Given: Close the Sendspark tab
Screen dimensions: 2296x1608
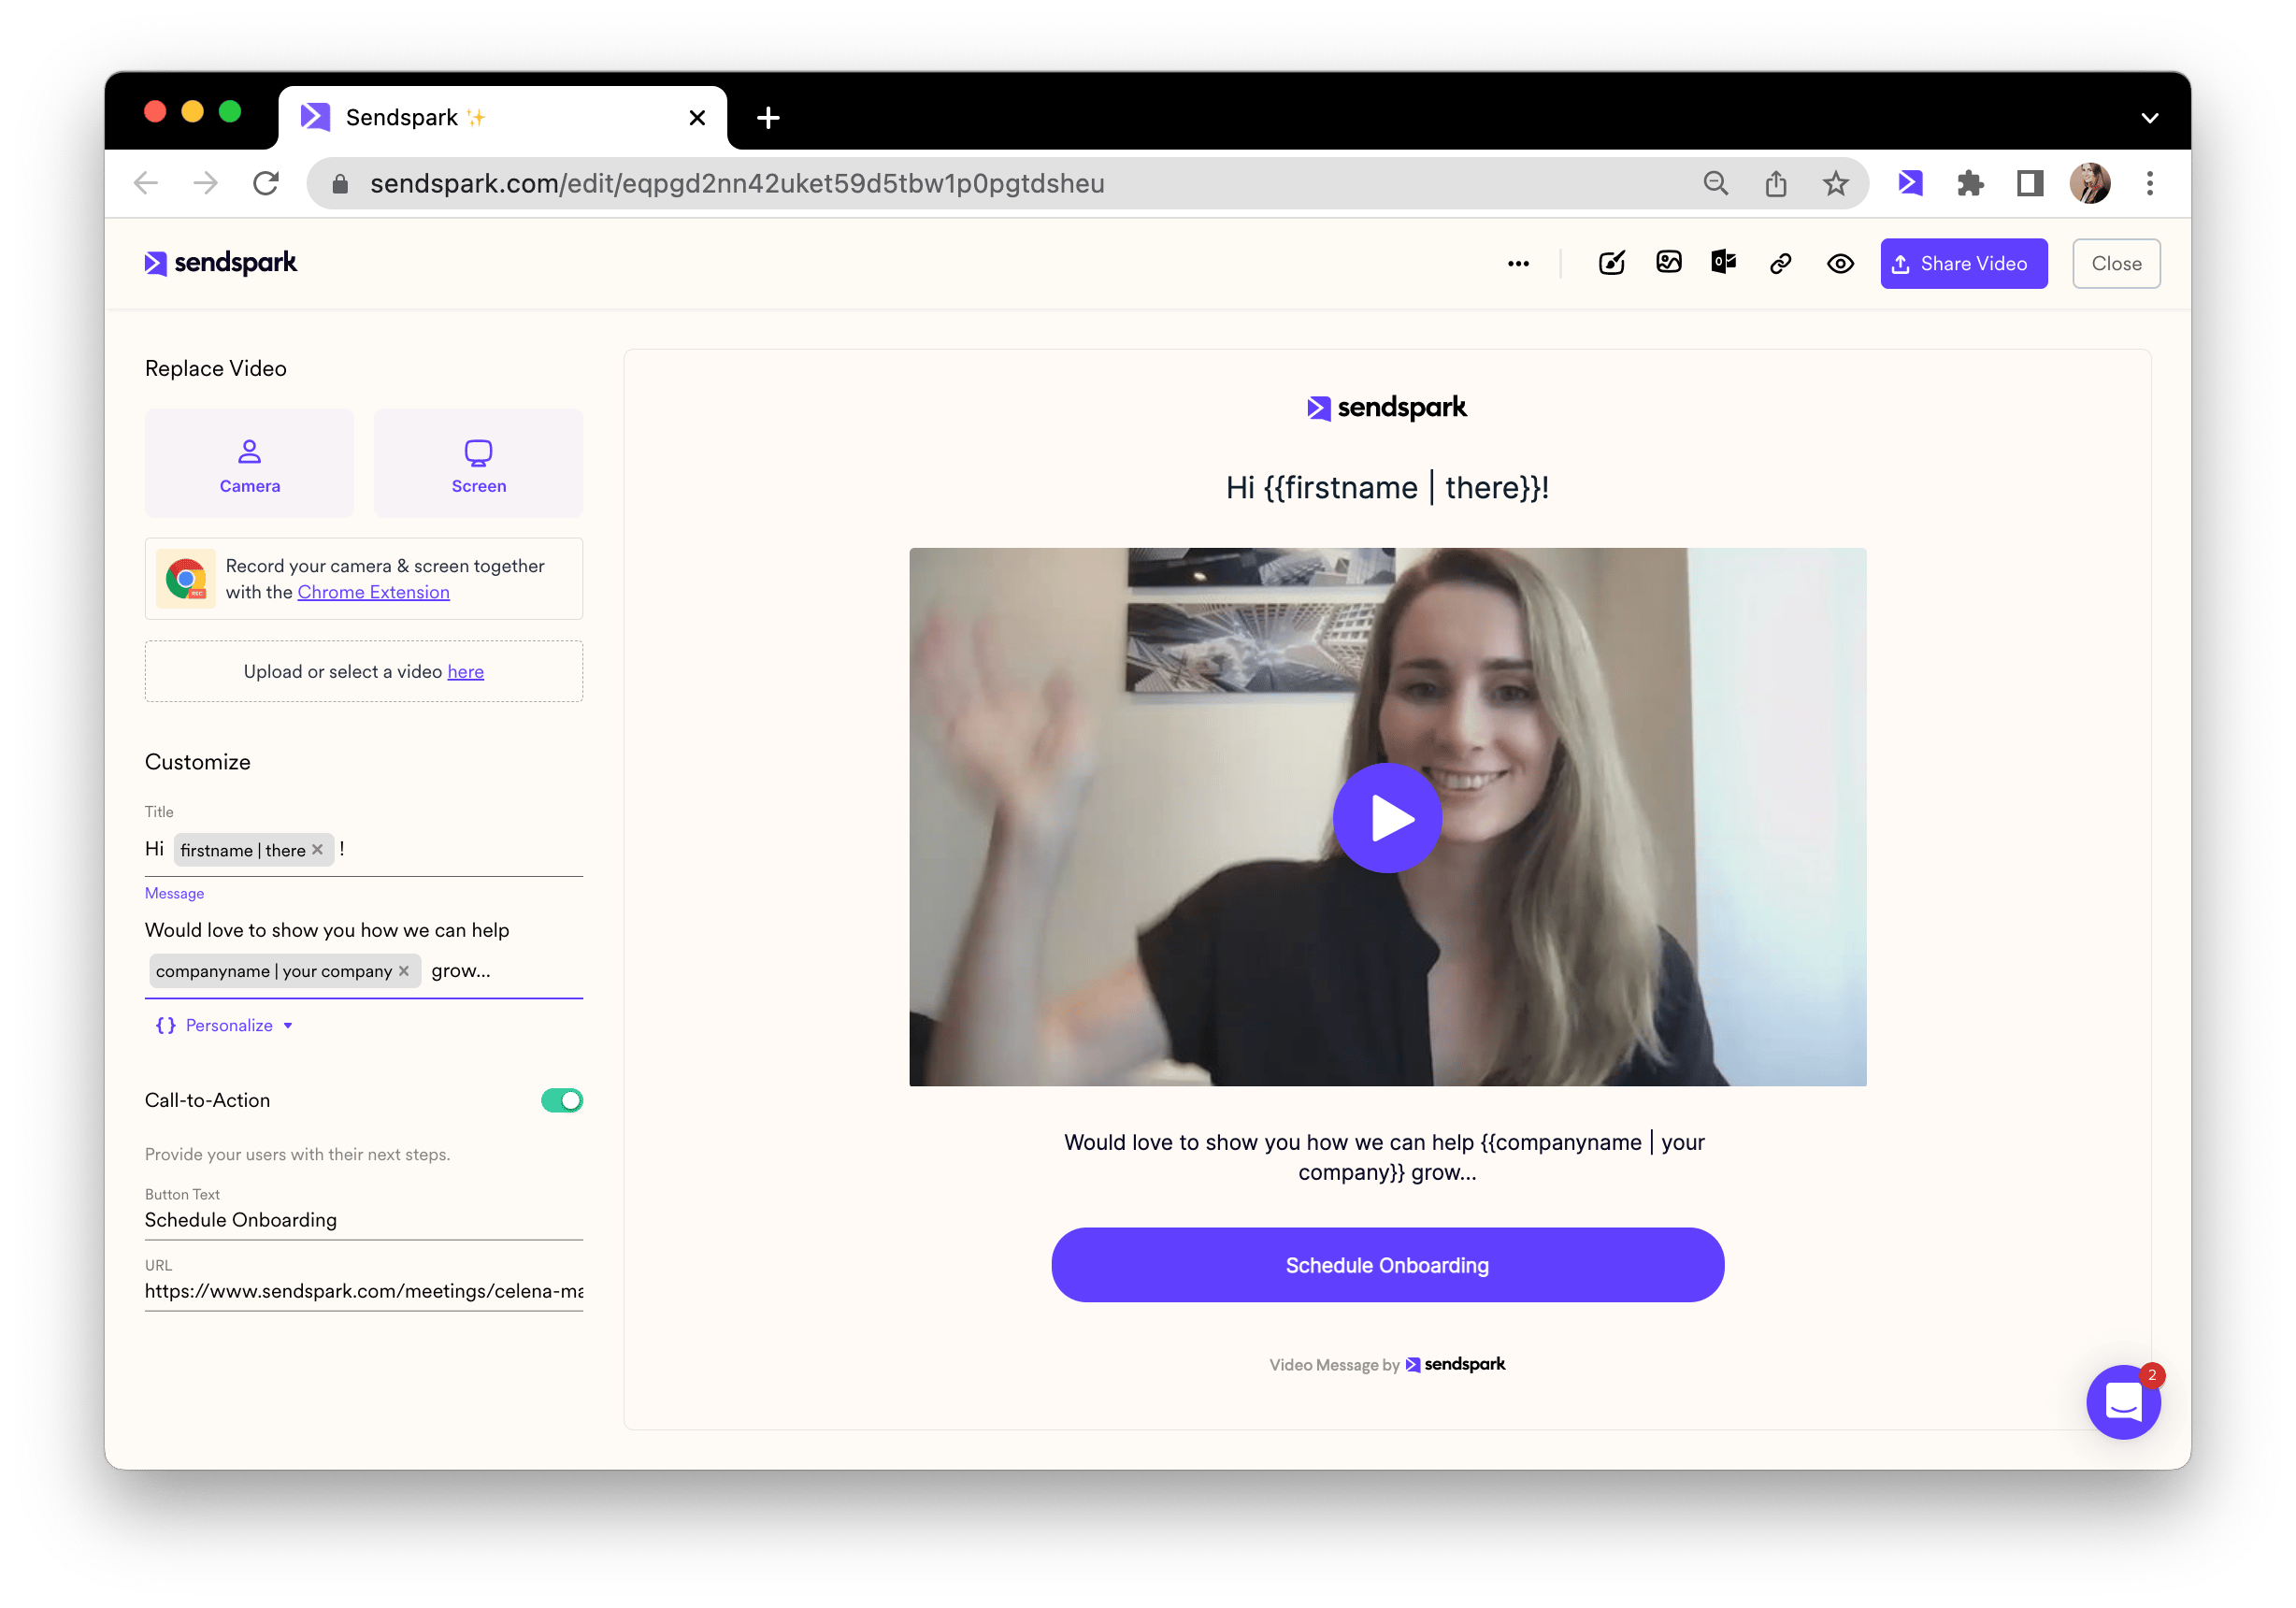Looking at the screenshot, I should pyautogui.click(x=697, y=118).
